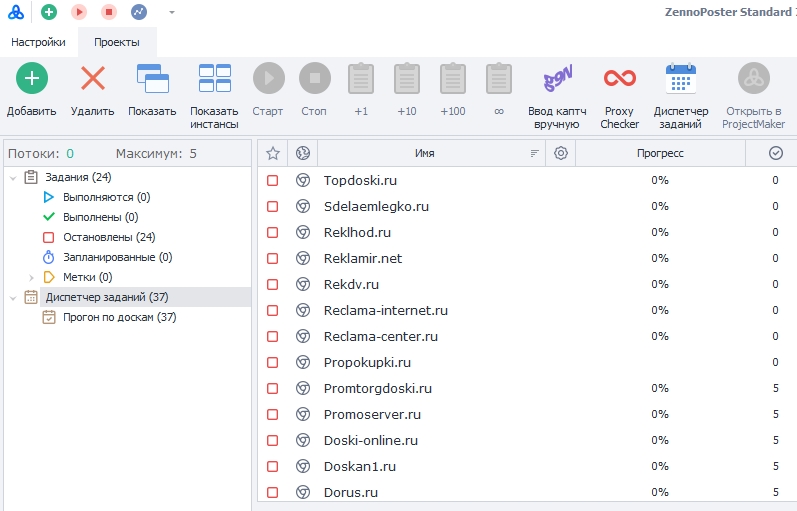Screen dimensions: 797x511
Task: Click the 0% progress of Reklamir.net
Action: [660, 258]
